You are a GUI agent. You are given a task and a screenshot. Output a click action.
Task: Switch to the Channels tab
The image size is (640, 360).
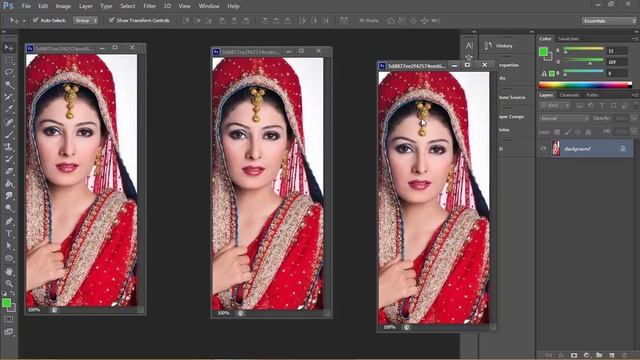569,95
